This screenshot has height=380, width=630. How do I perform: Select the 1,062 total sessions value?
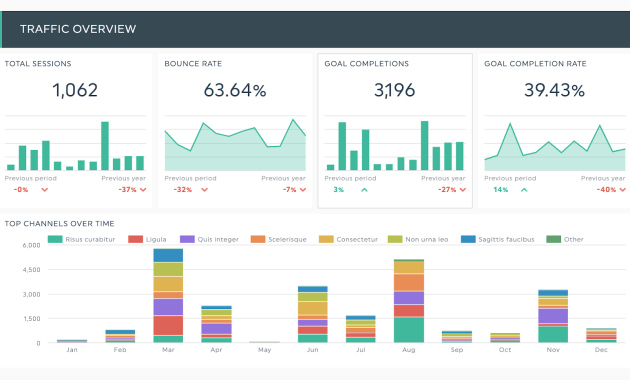75,90
